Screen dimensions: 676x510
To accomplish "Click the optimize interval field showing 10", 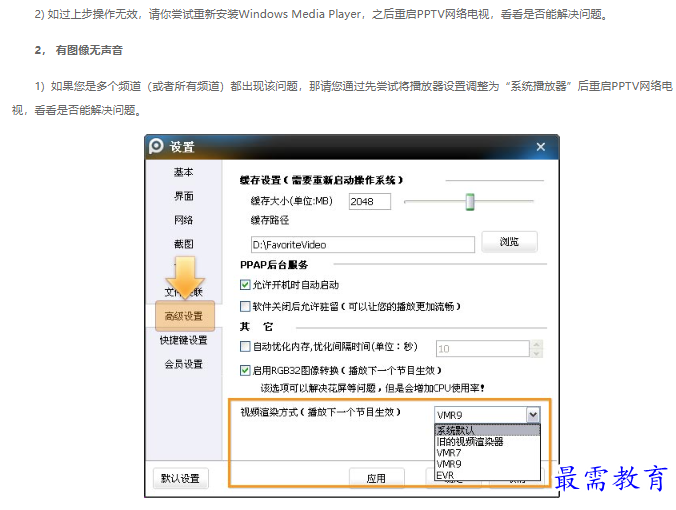I will (483, 349).
